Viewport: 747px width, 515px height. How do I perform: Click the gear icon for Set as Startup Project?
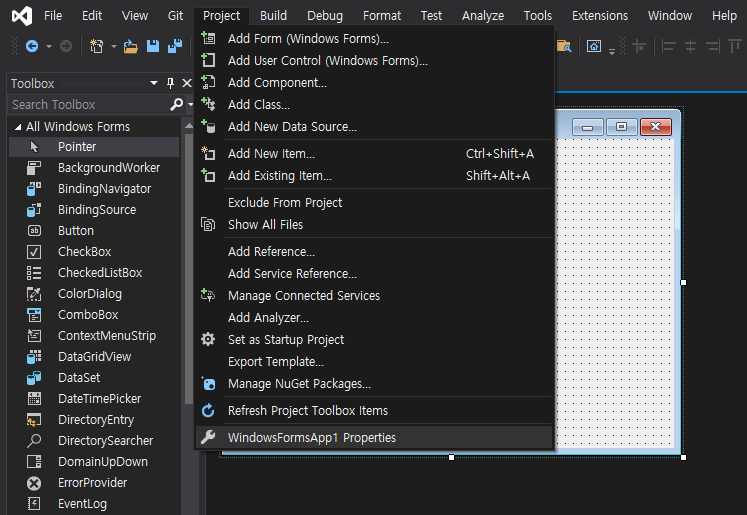click(x=208, y=339)
